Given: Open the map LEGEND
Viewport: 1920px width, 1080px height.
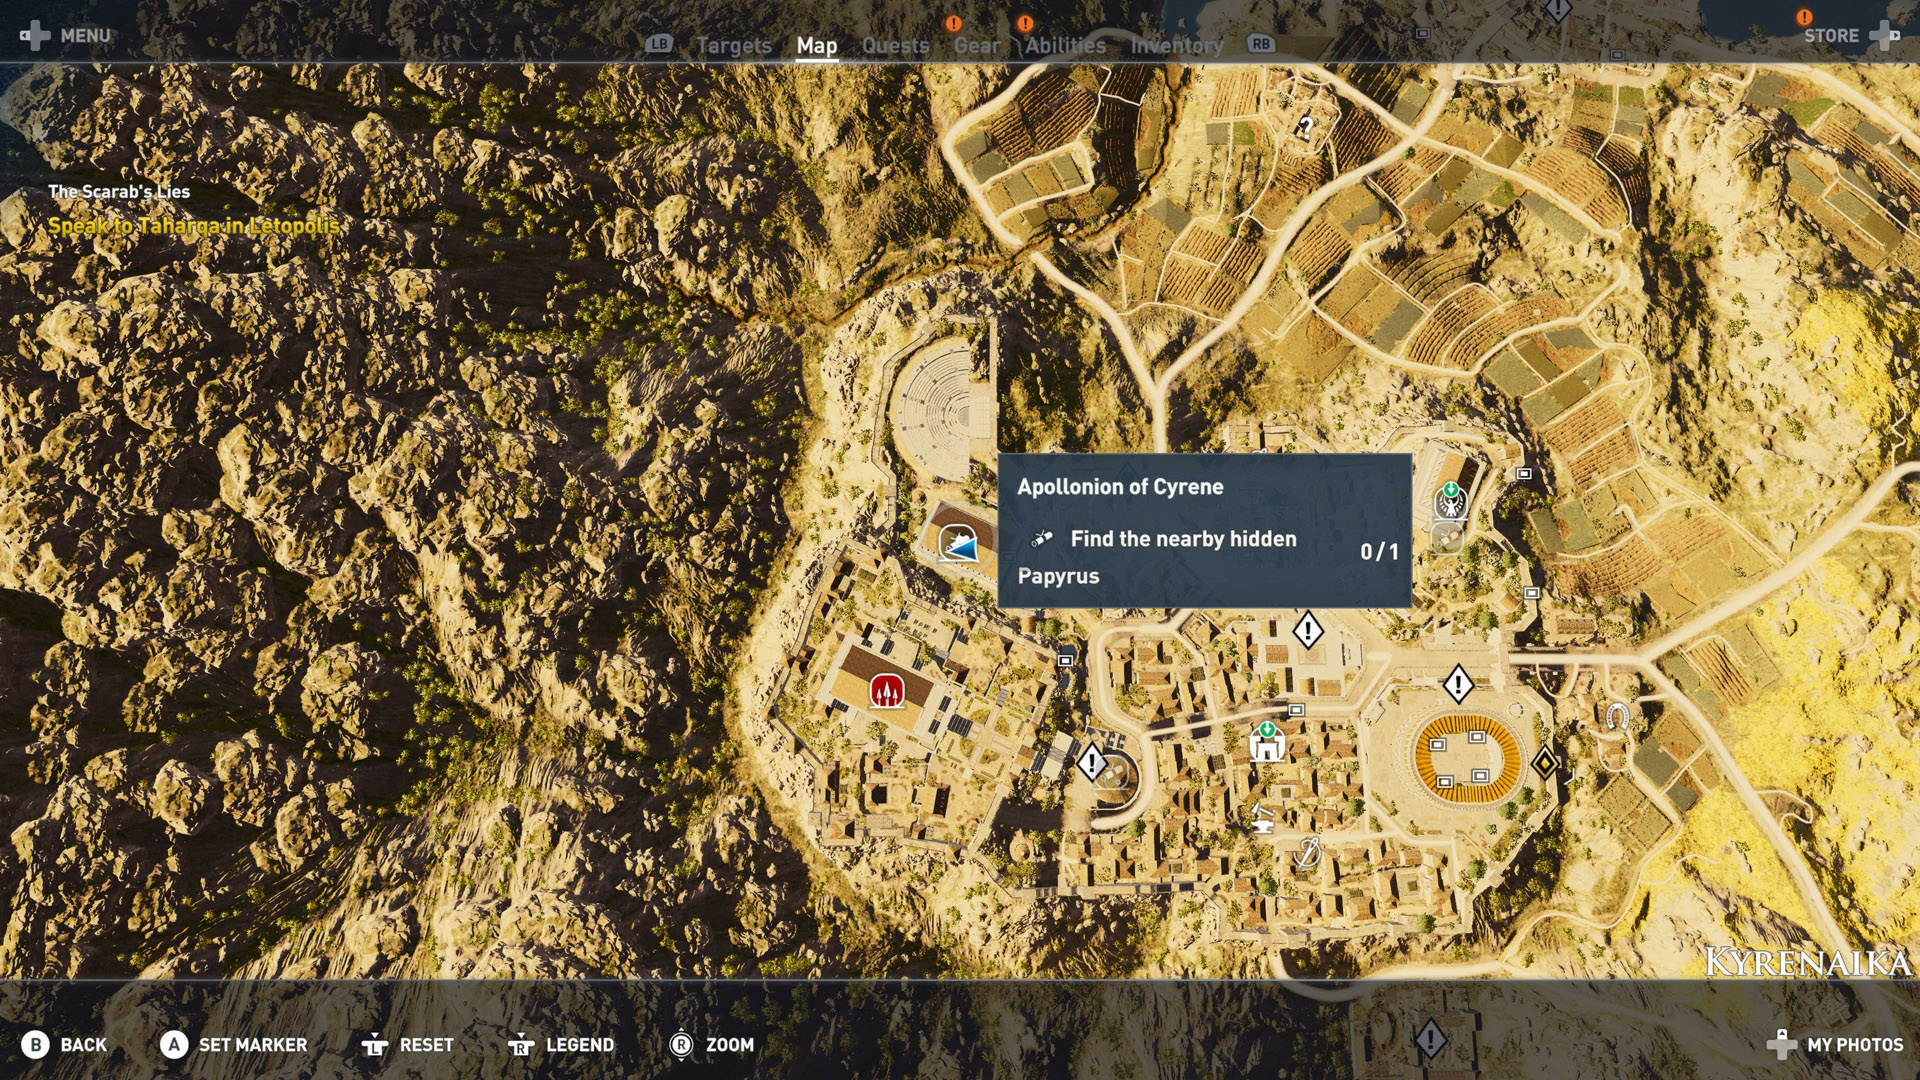Looking at the screenshot, I should click(x=561, y=1045).
